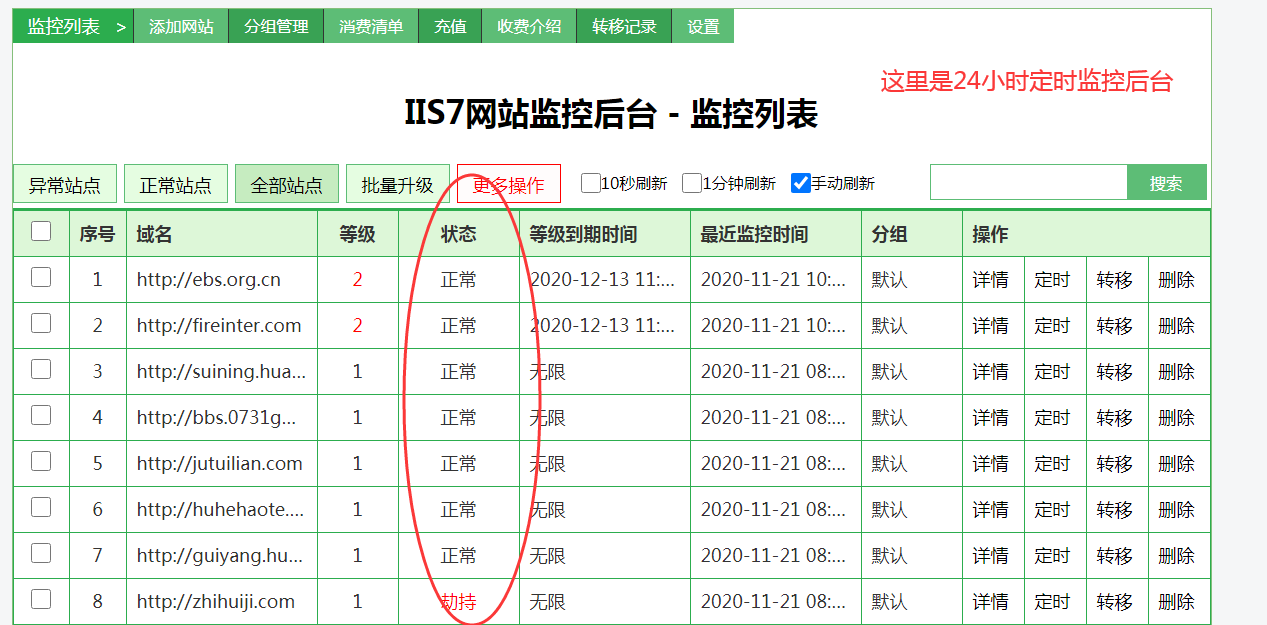The image size is (1267, 625).
Task: Check the box for row fireinter.com
Action: (41, 323)
